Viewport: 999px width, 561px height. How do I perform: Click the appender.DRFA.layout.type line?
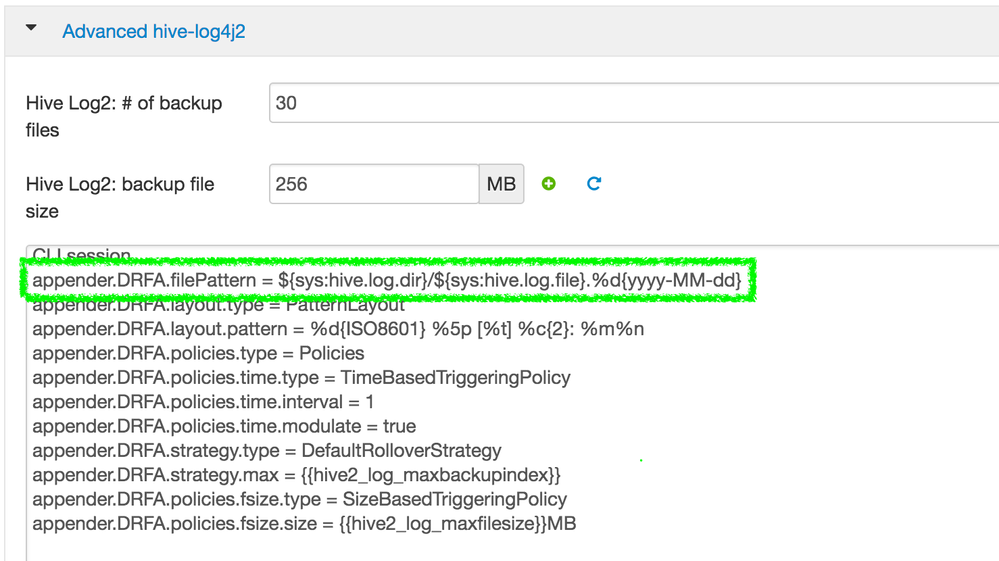click(x=218, y=306)
